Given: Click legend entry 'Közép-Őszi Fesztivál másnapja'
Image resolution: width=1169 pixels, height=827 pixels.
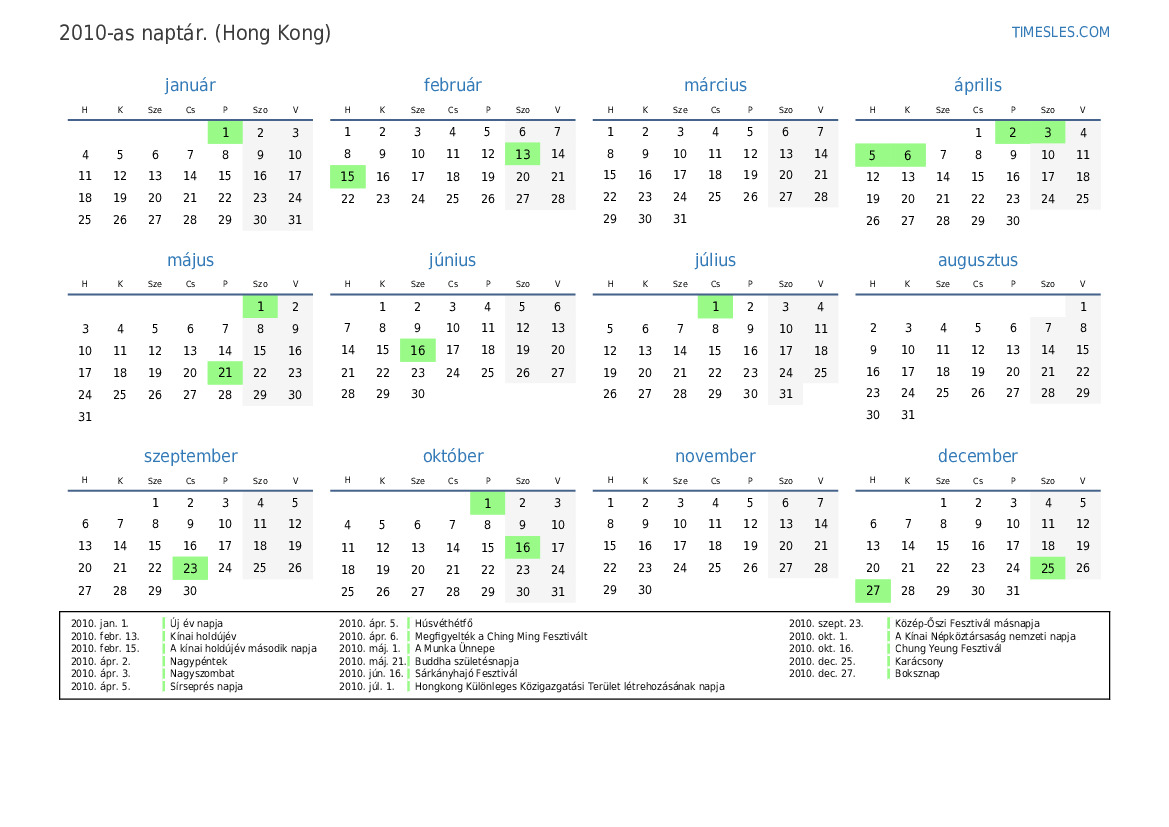Looking at the screenshot, I should (967, 623).
